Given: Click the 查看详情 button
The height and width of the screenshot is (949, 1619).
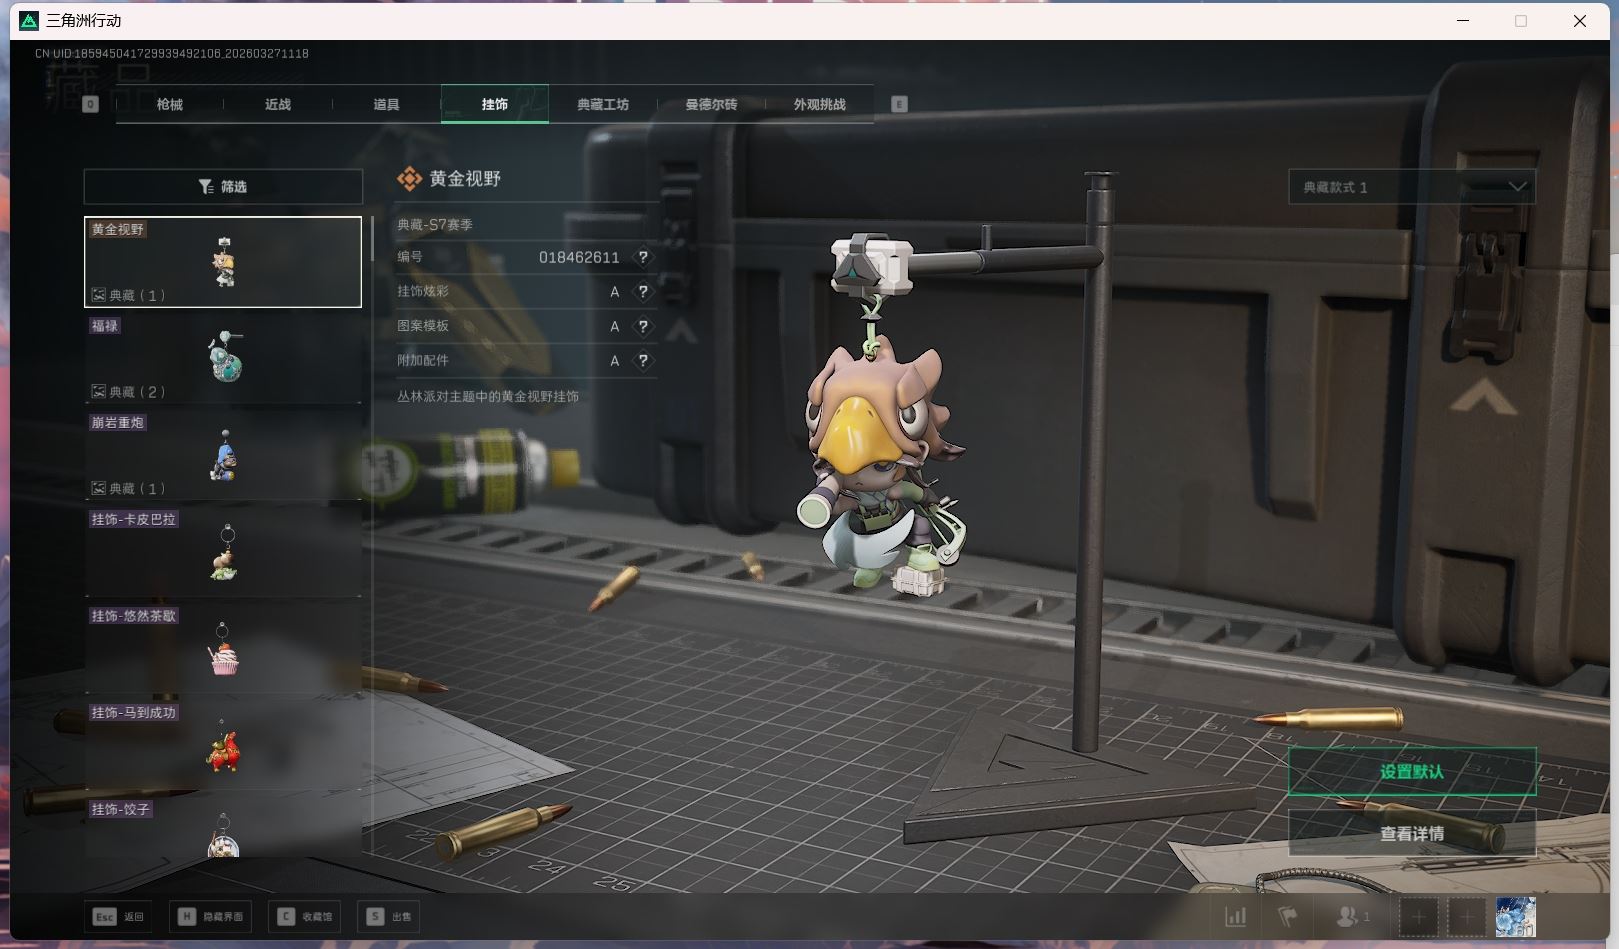Looking at the screenshot, I should (1411, 833).
